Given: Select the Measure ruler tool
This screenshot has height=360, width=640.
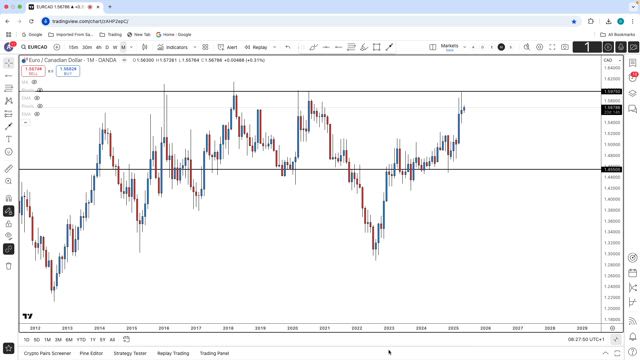Looking at the screenshot, I should pos(9,168).
